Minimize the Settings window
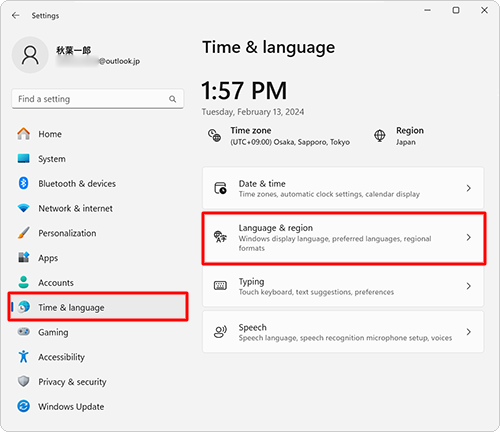This screenshot has height=432, width=500. (427, 10)
